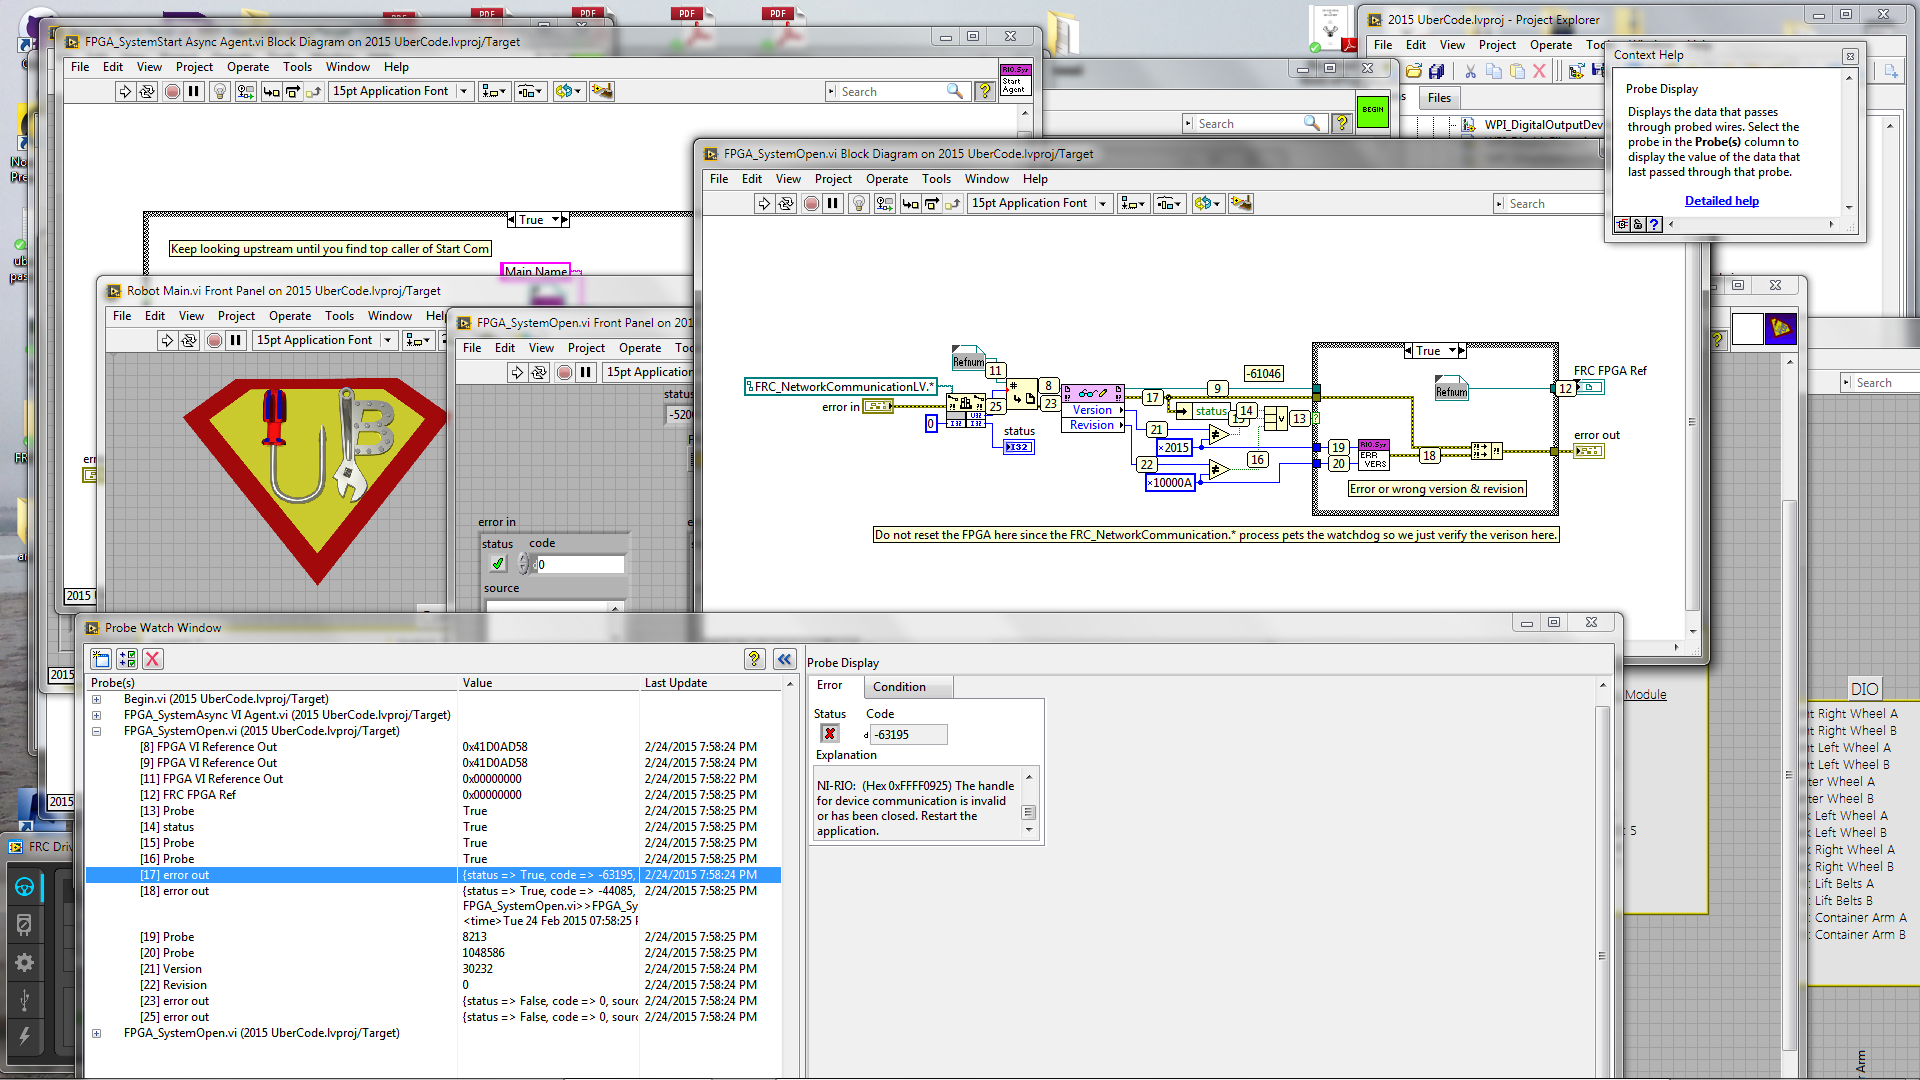This screenshot has width=1920, height=1080.
Task: Click FRC Driver Station steering wheel tab icon
Action: [x=25, y=887]
